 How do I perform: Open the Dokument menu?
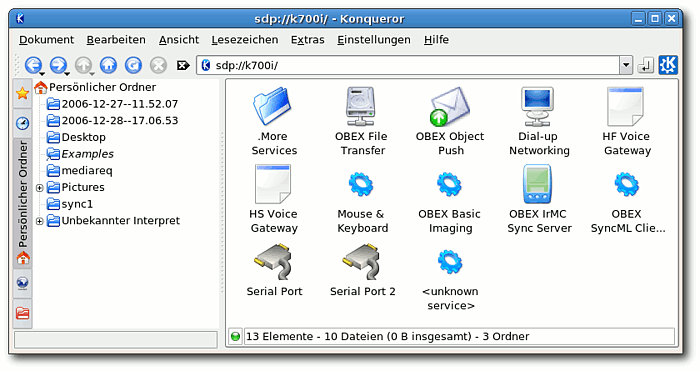[x=46, y=40]
